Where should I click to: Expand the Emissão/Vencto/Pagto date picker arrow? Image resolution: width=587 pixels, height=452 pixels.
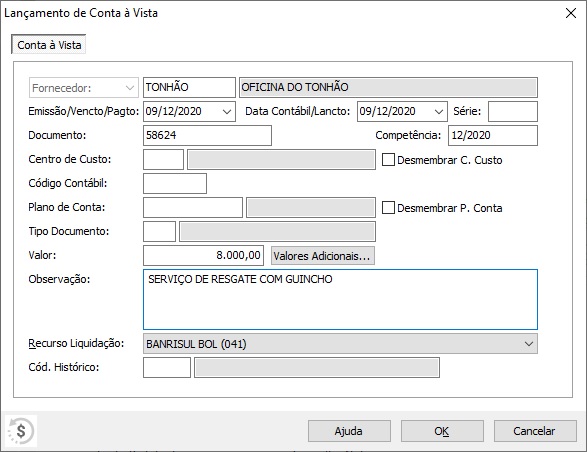pyautogui.click(x=227, y=112)
